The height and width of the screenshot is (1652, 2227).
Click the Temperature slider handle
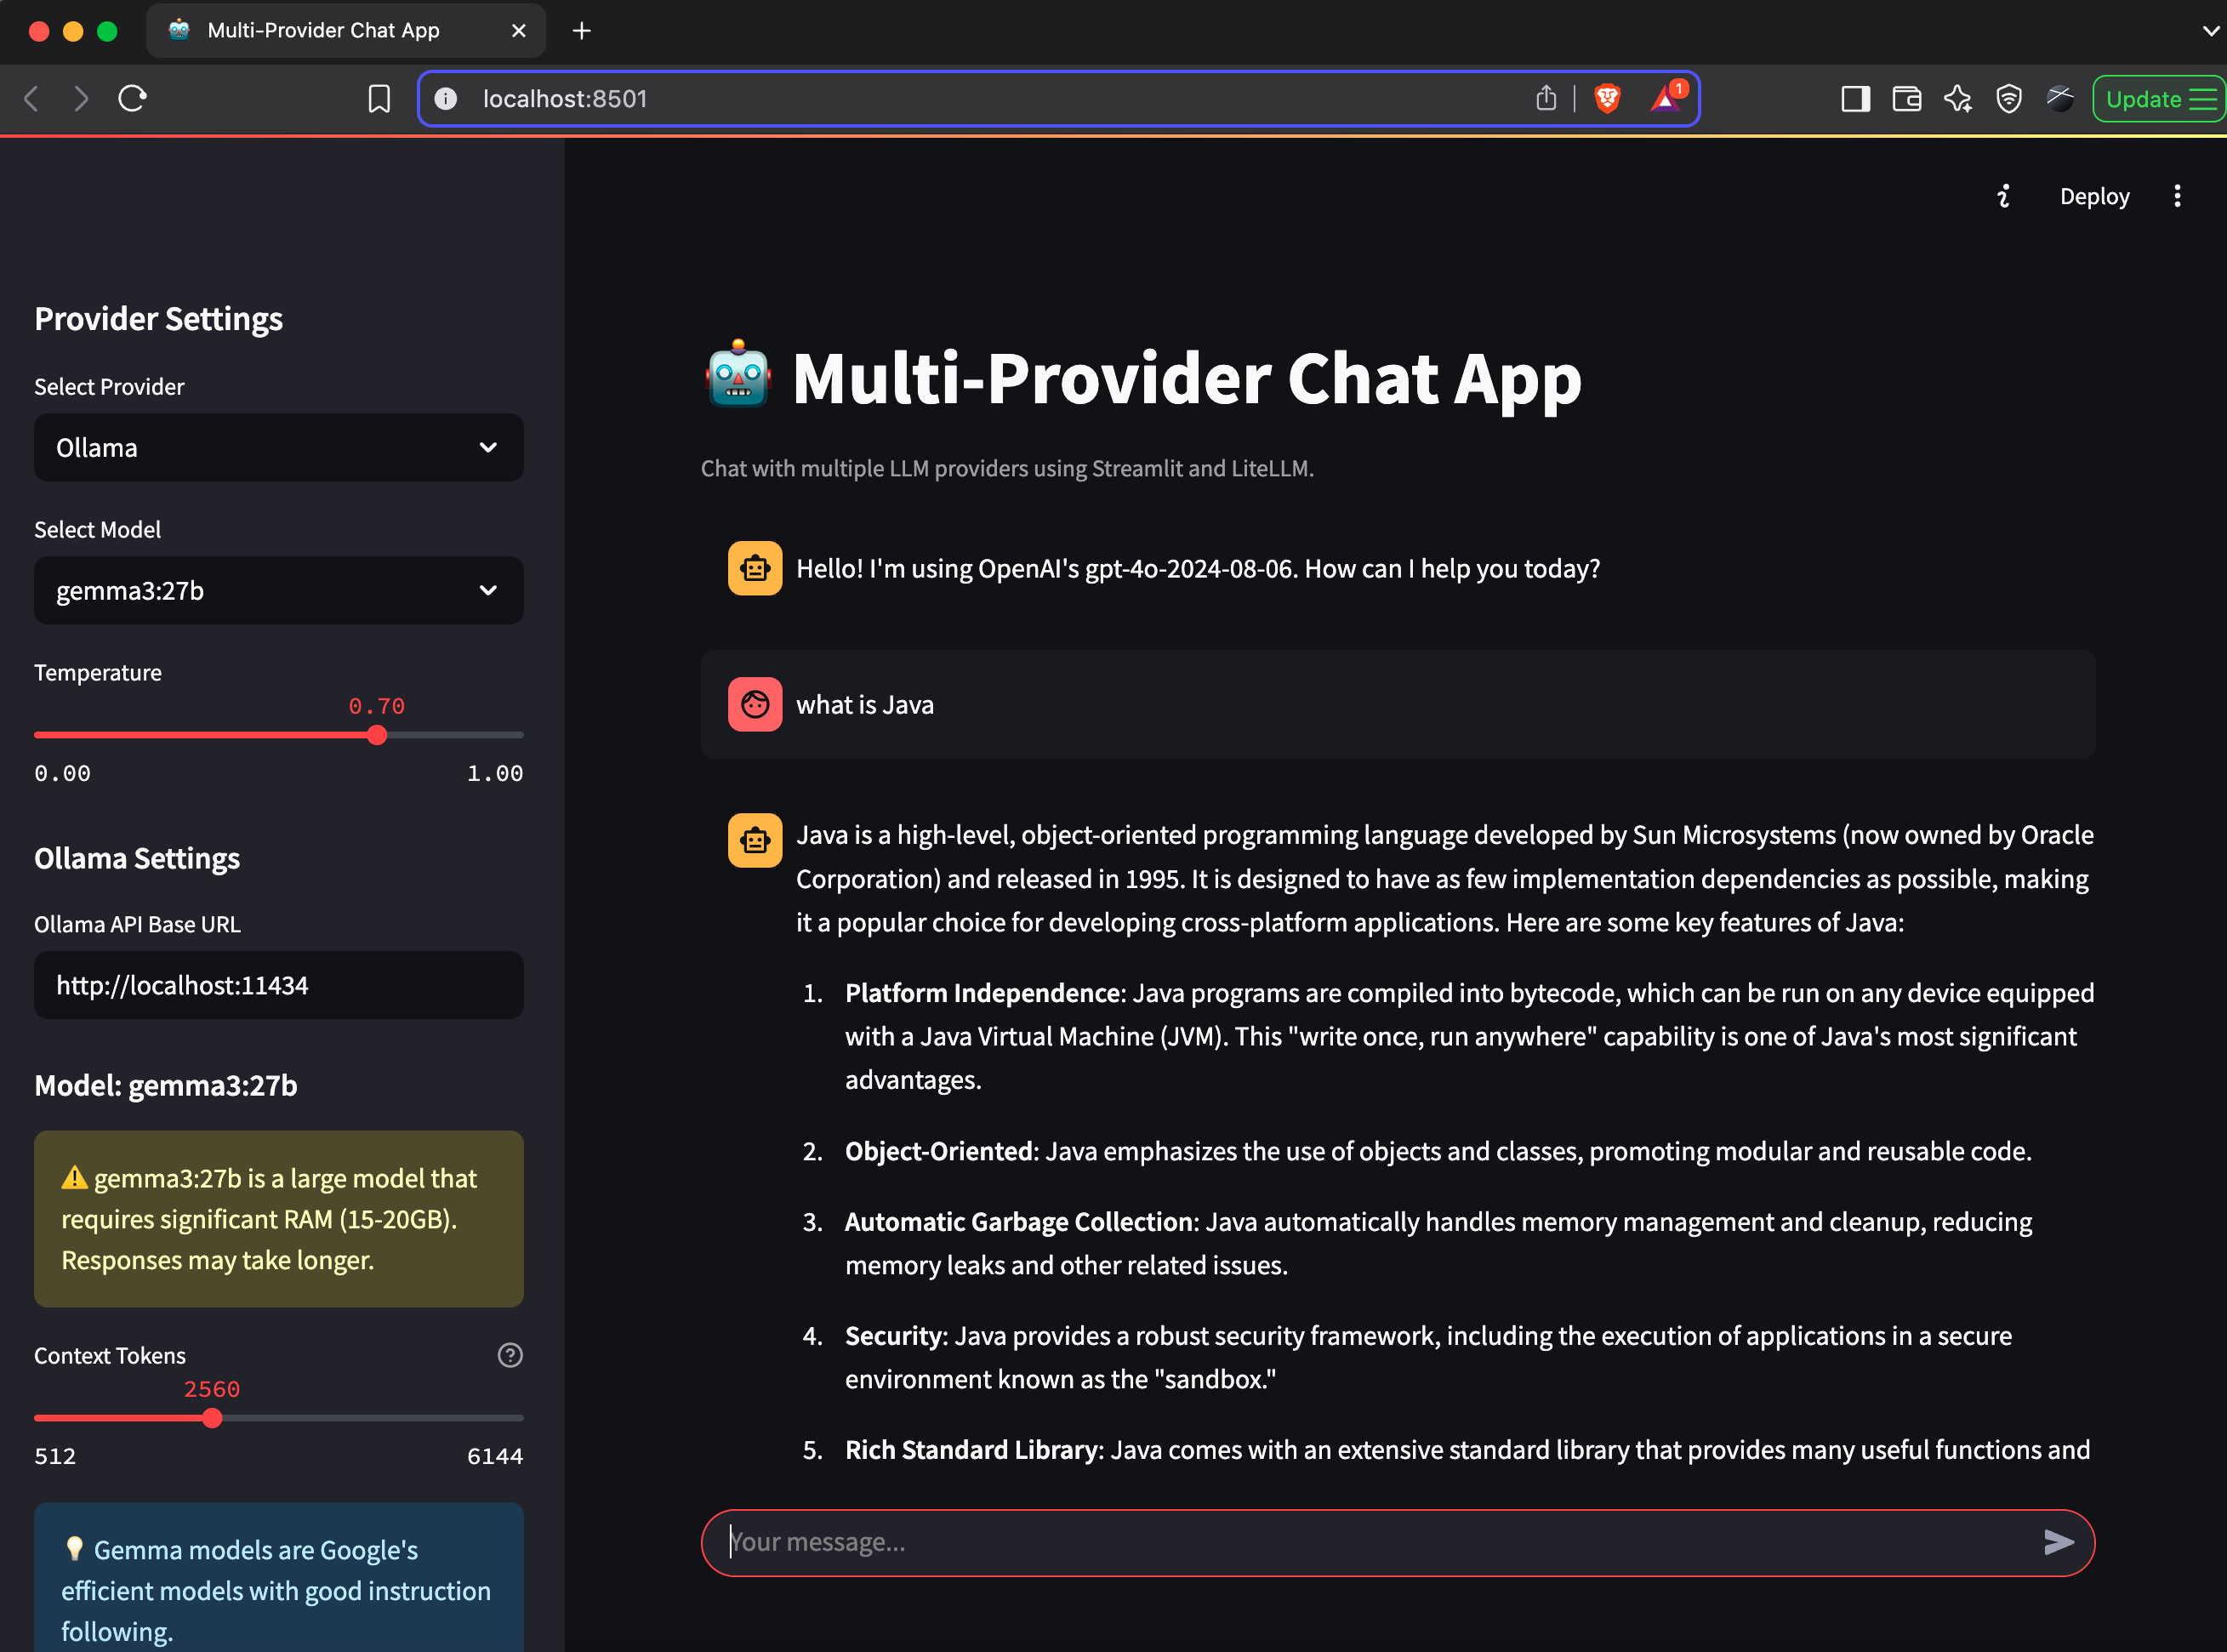pyautogui.click(x=377, y=735)
